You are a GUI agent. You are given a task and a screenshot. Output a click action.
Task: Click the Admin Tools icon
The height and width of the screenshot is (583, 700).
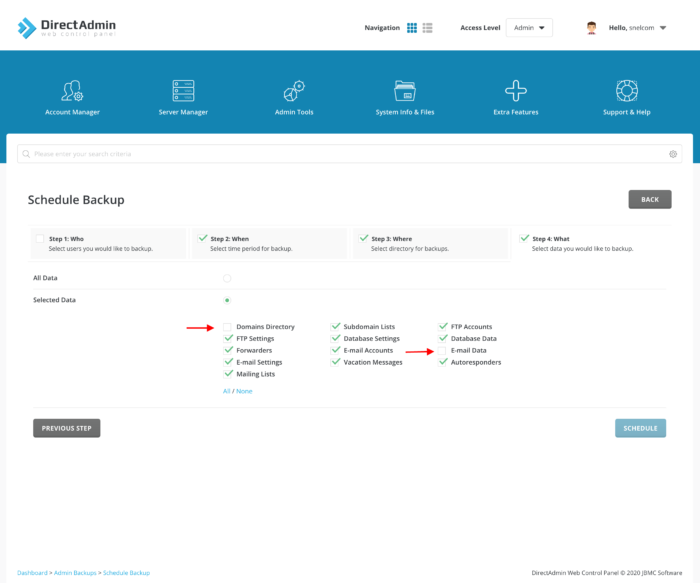(294, 91)
